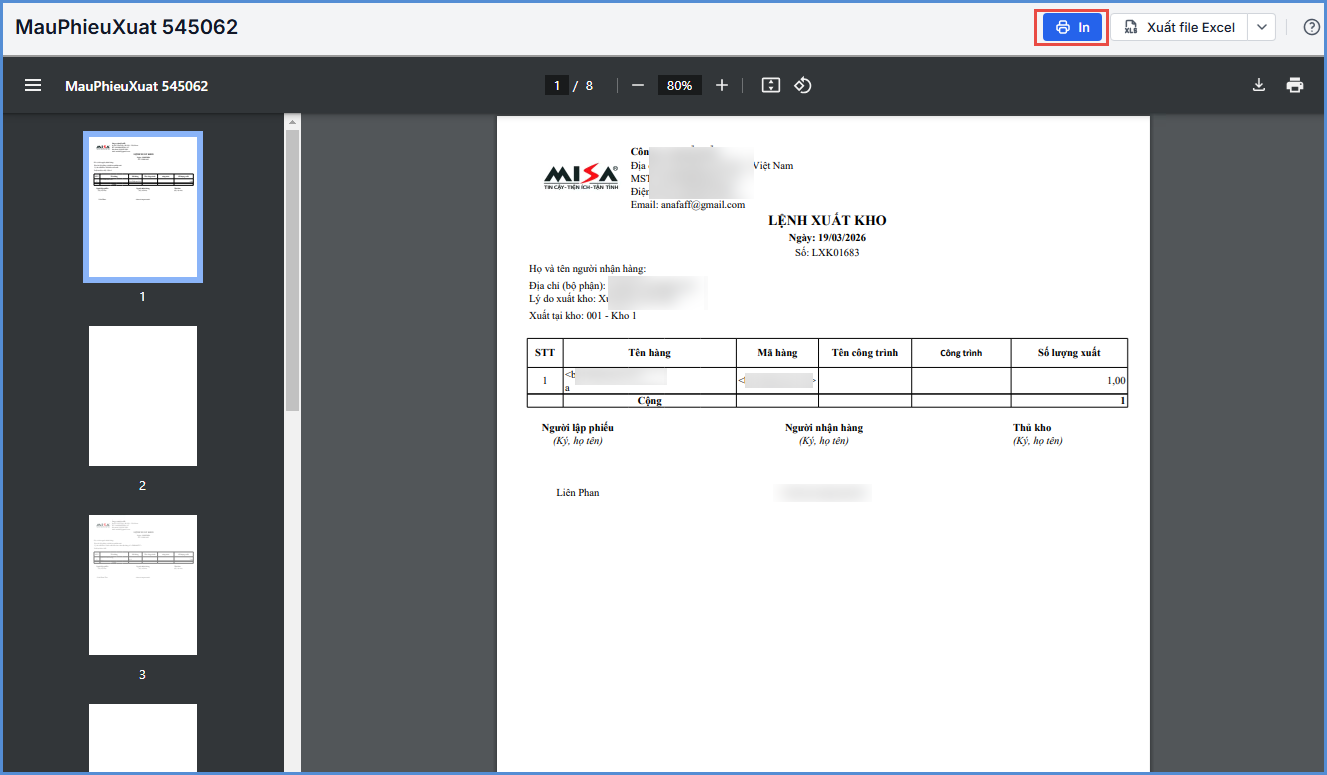Click the Xuất tại kho: 001 - Kho 1 line
The width and height of the screenshot is (1327, 775).
(583, 315)
